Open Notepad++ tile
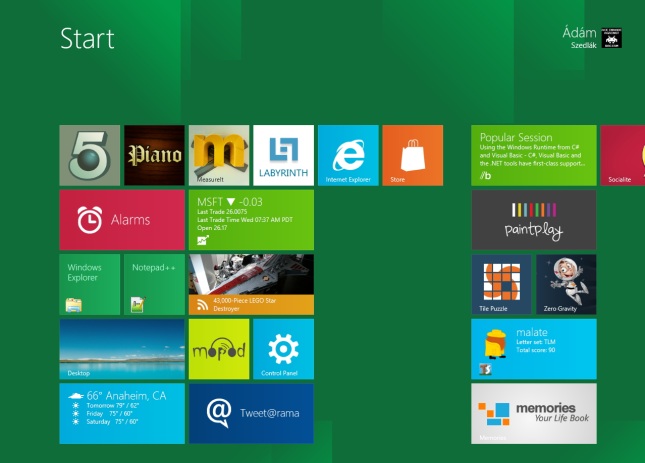 coord(154,285)
